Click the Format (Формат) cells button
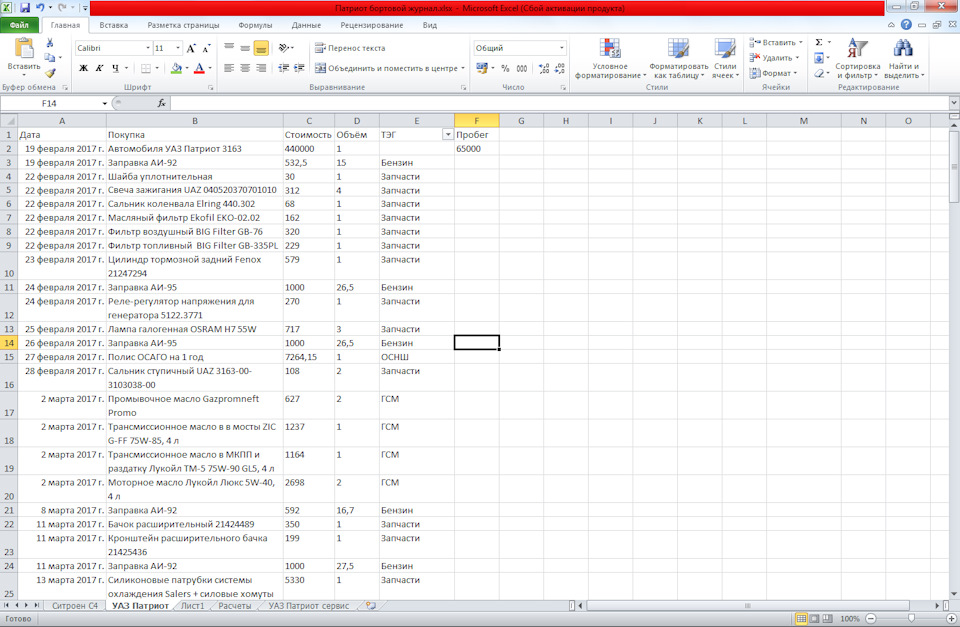This screenshot has width=960, height=627. (773, 73)
